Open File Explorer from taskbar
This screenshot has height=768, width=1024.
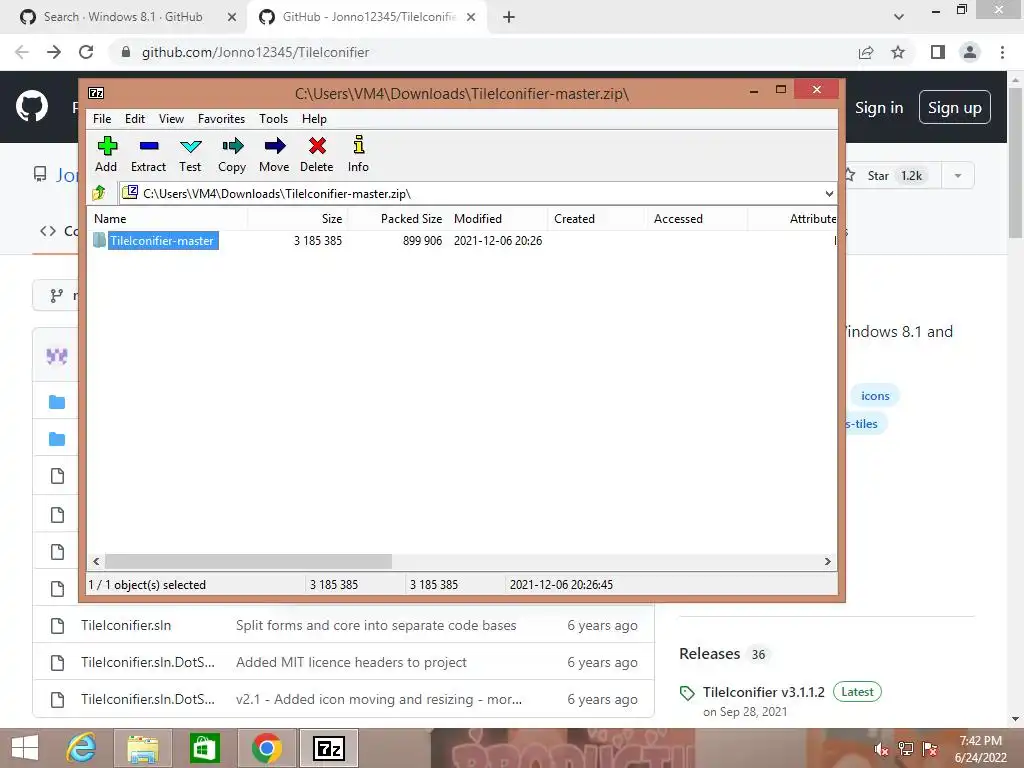click(142, 748)
